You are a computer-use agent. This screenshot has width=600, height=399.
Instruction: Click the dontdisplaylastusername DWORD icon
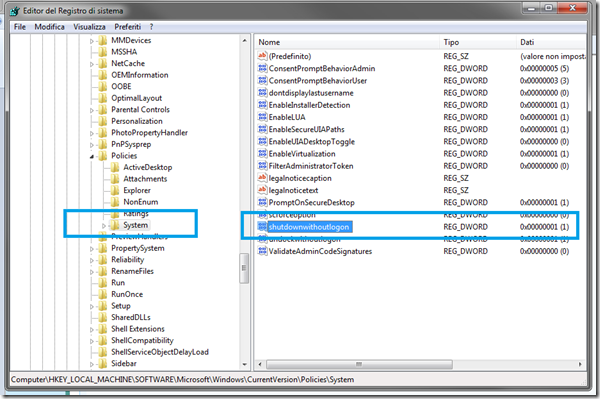[262, 93]
